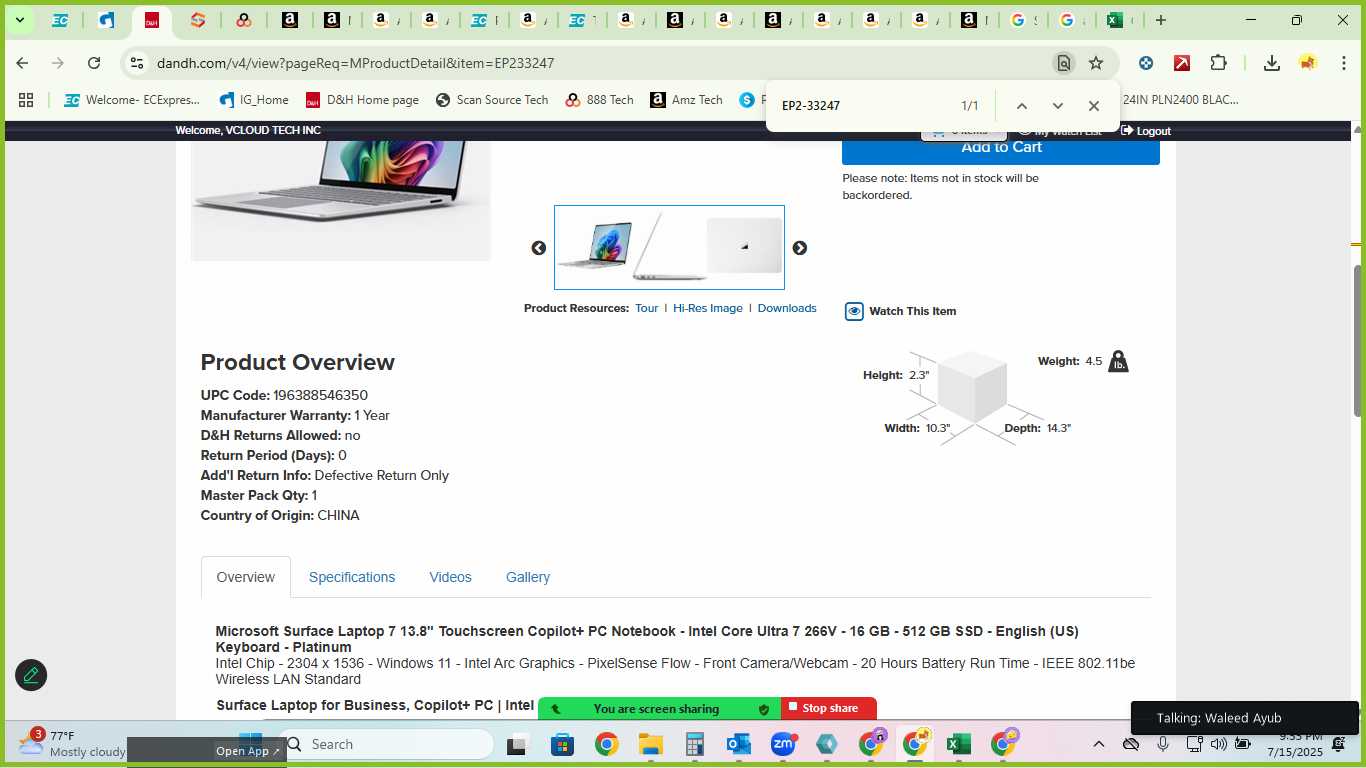Screen dimensions: 1366x768
Task: Open Zoom from taskbar
Action: point(783,744)
